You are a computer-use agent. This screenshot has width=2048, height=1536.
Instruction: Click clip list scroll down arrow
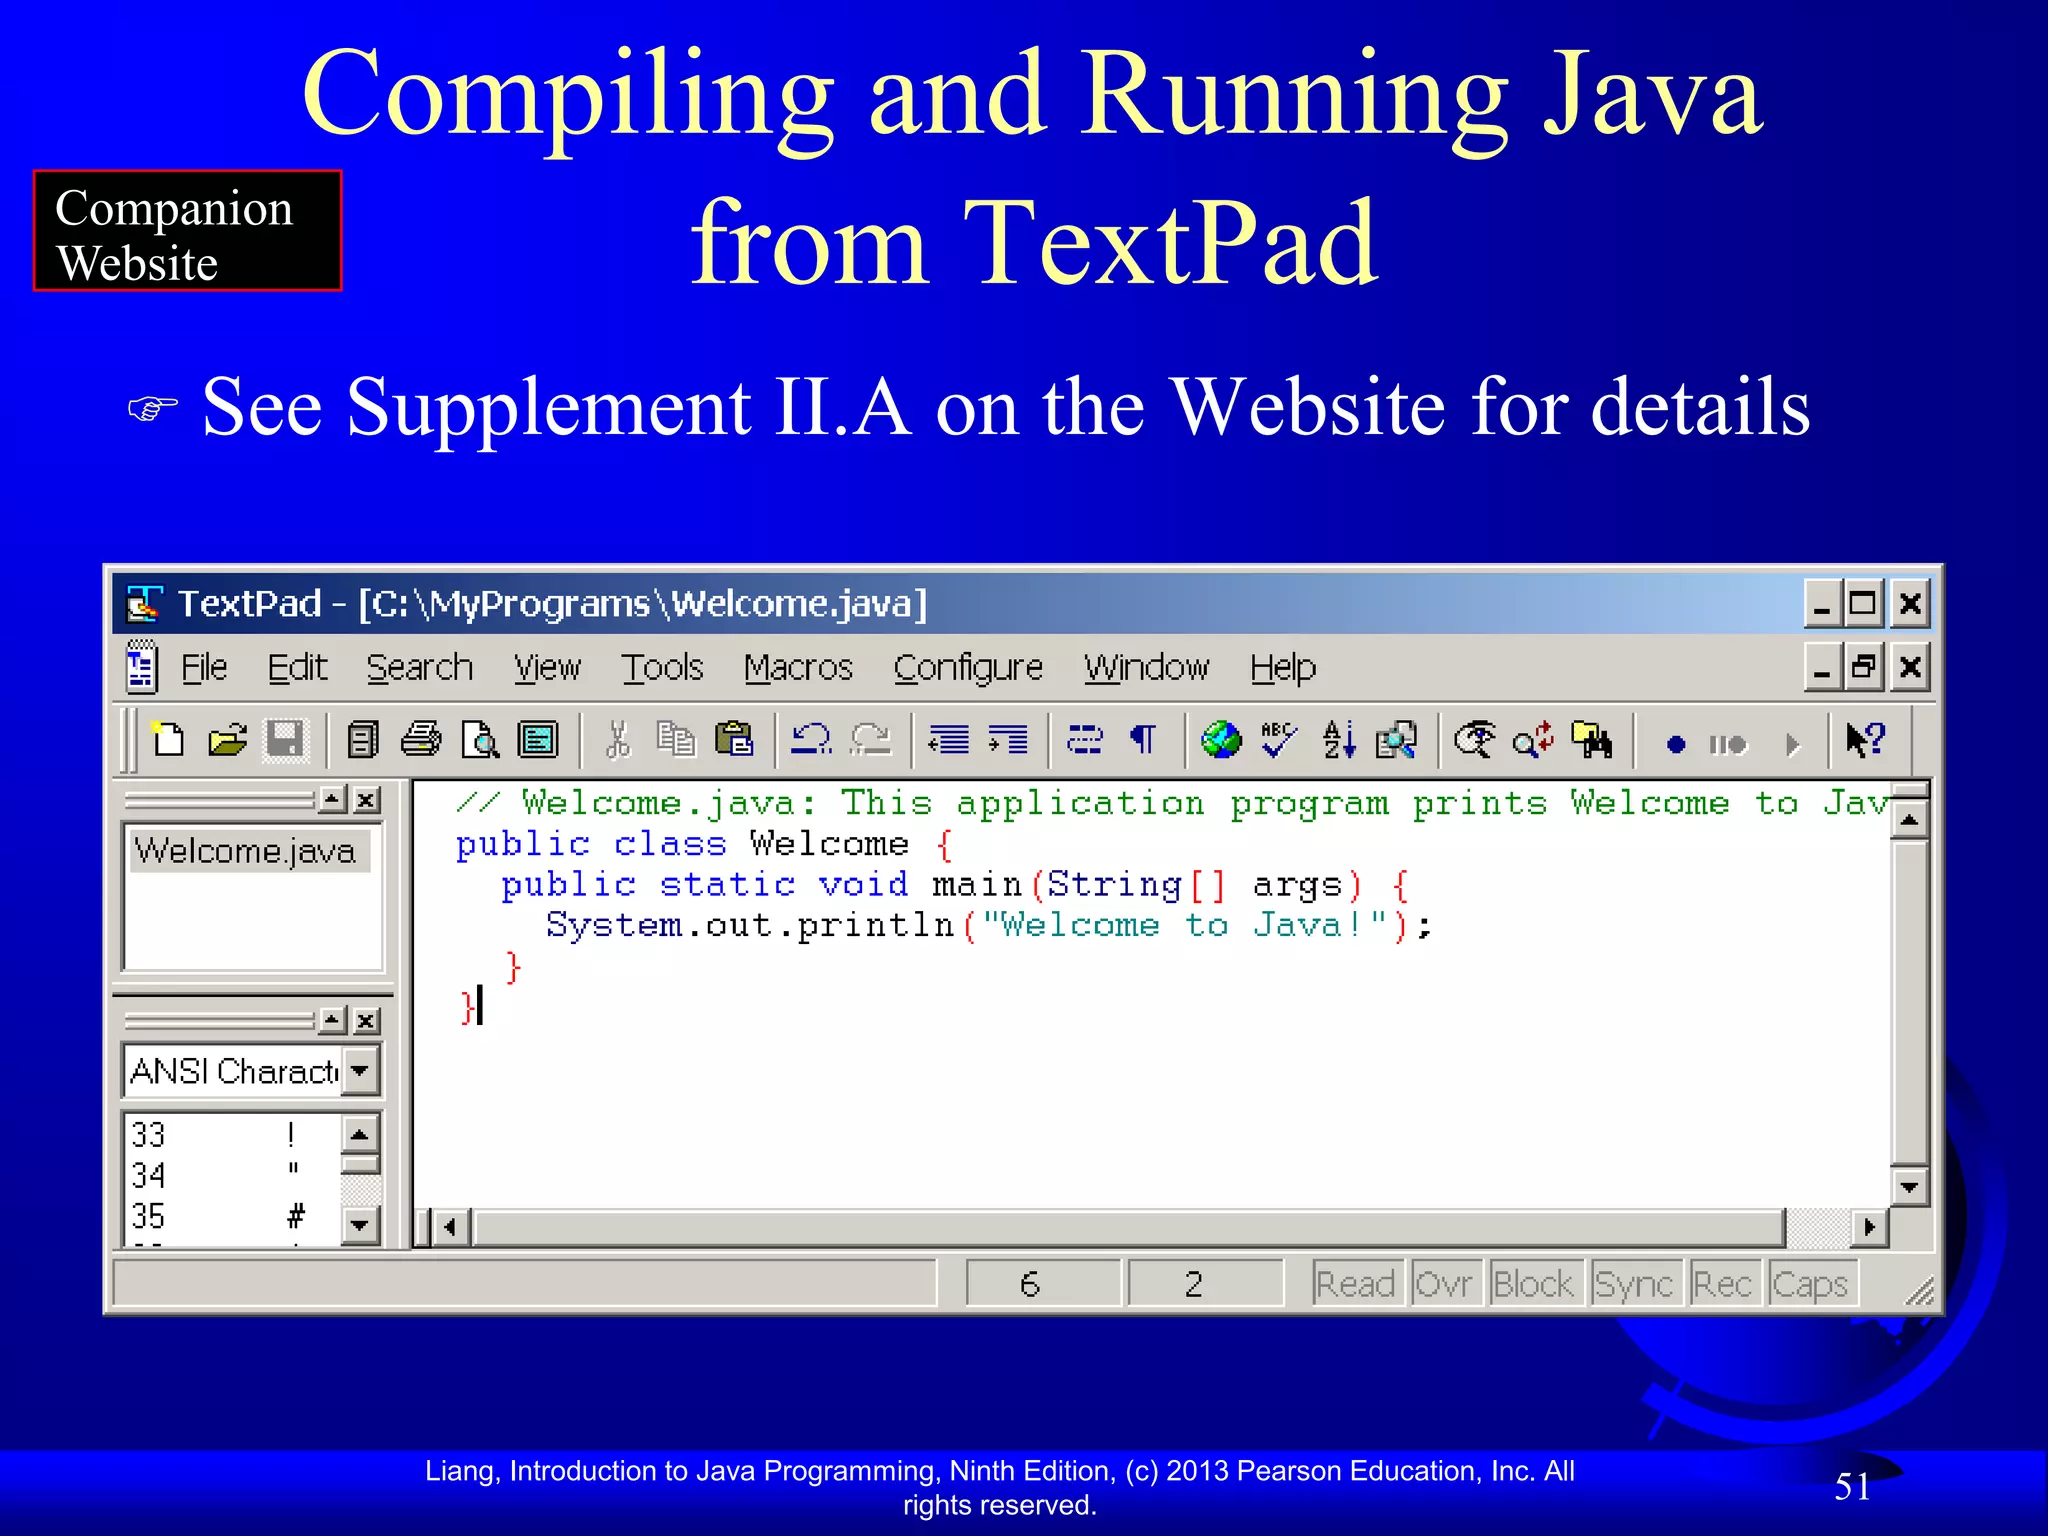360,1224
